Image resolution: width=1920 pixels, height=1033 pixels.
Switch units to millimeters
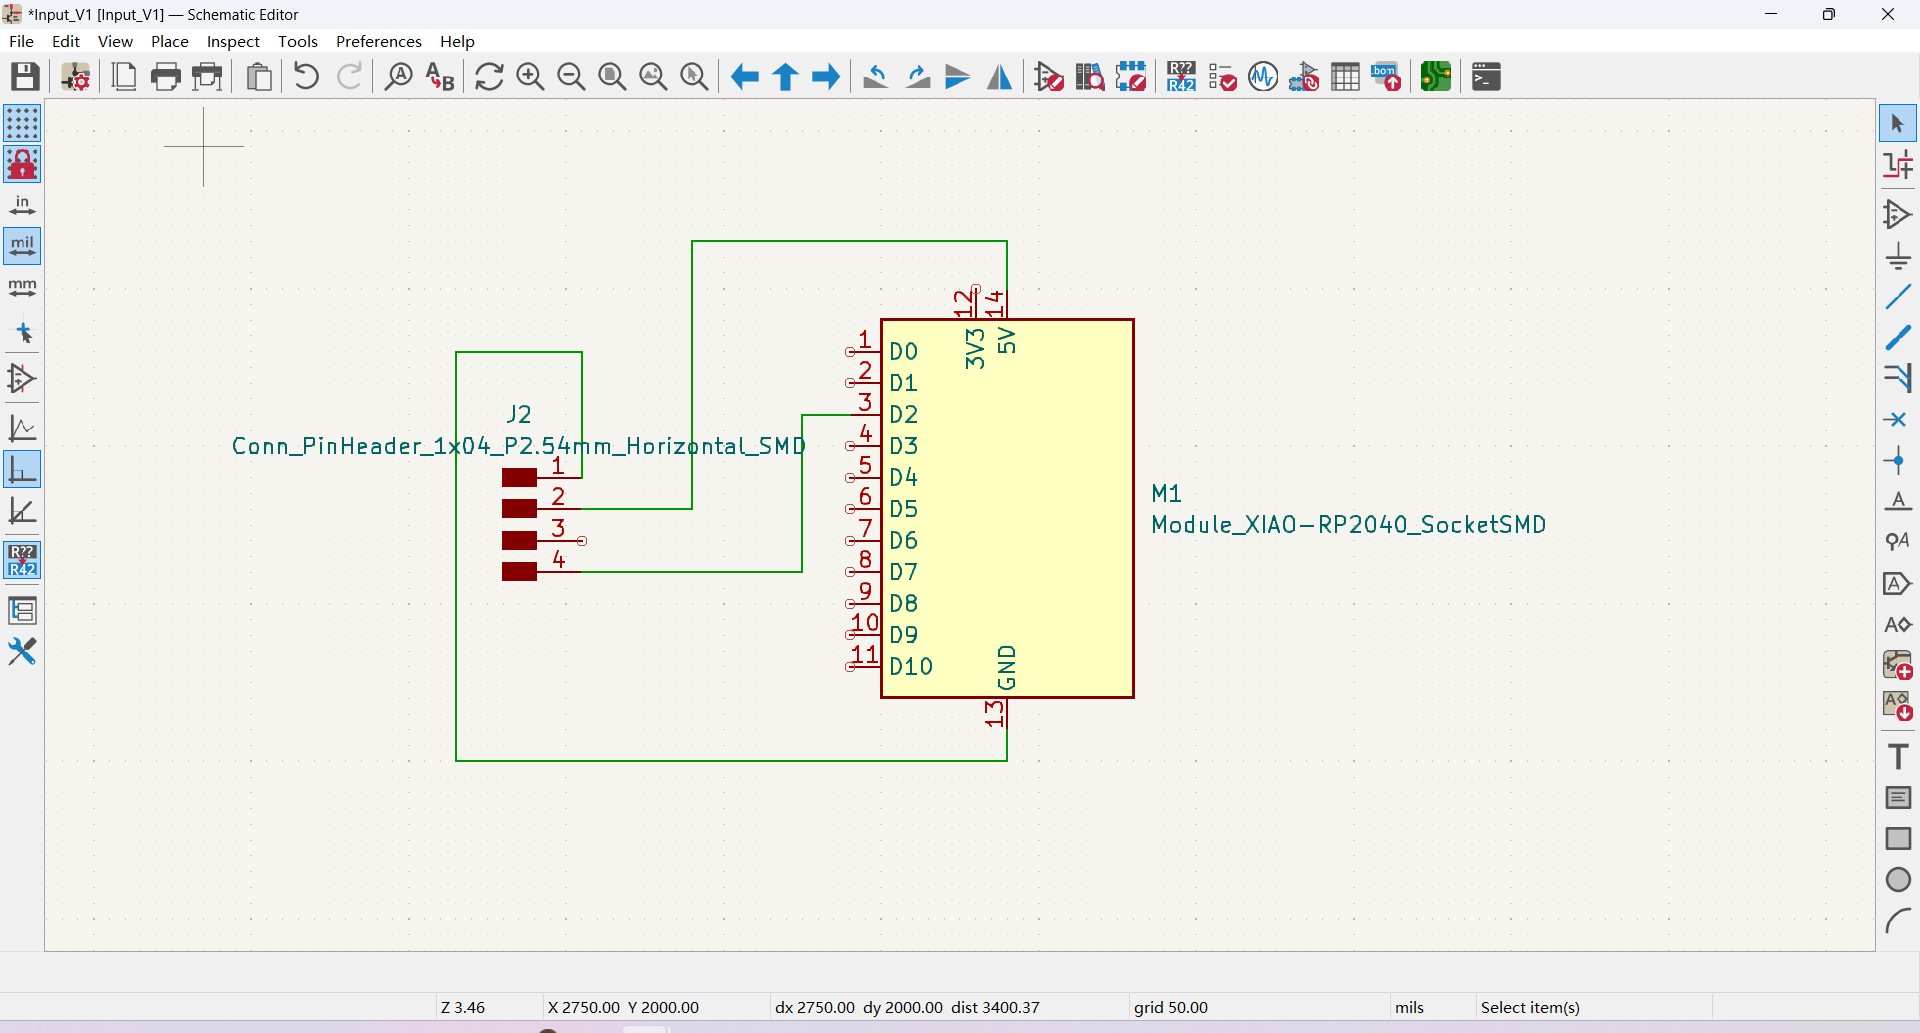click(22, 288)
